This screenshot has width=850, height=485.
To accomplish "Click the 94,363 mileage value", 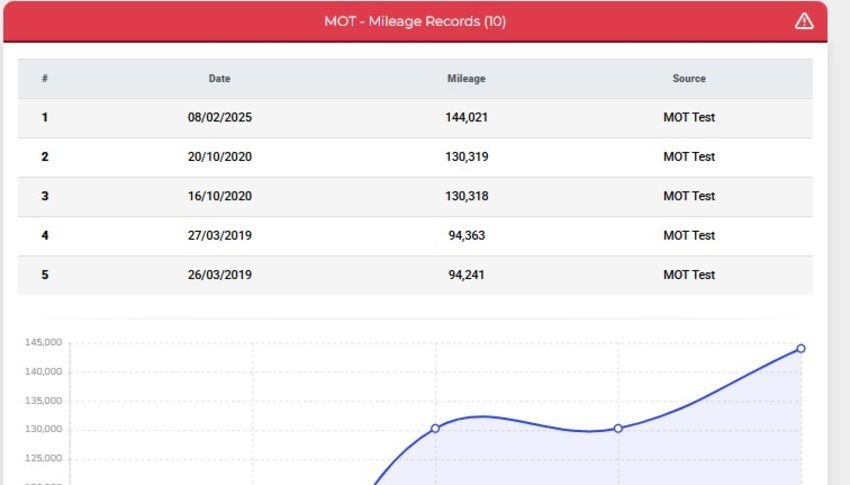I will 466,236.
